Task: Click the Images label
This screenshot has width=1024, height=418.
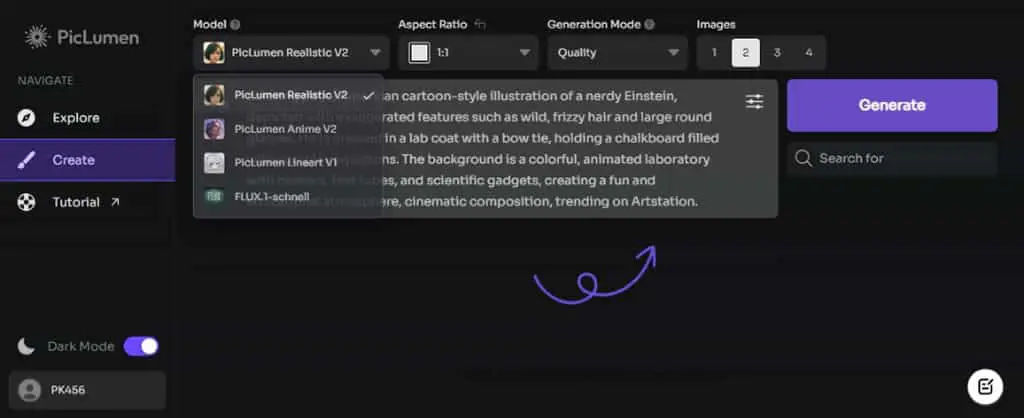Action: pyautogui.click(x=716, y=25)
